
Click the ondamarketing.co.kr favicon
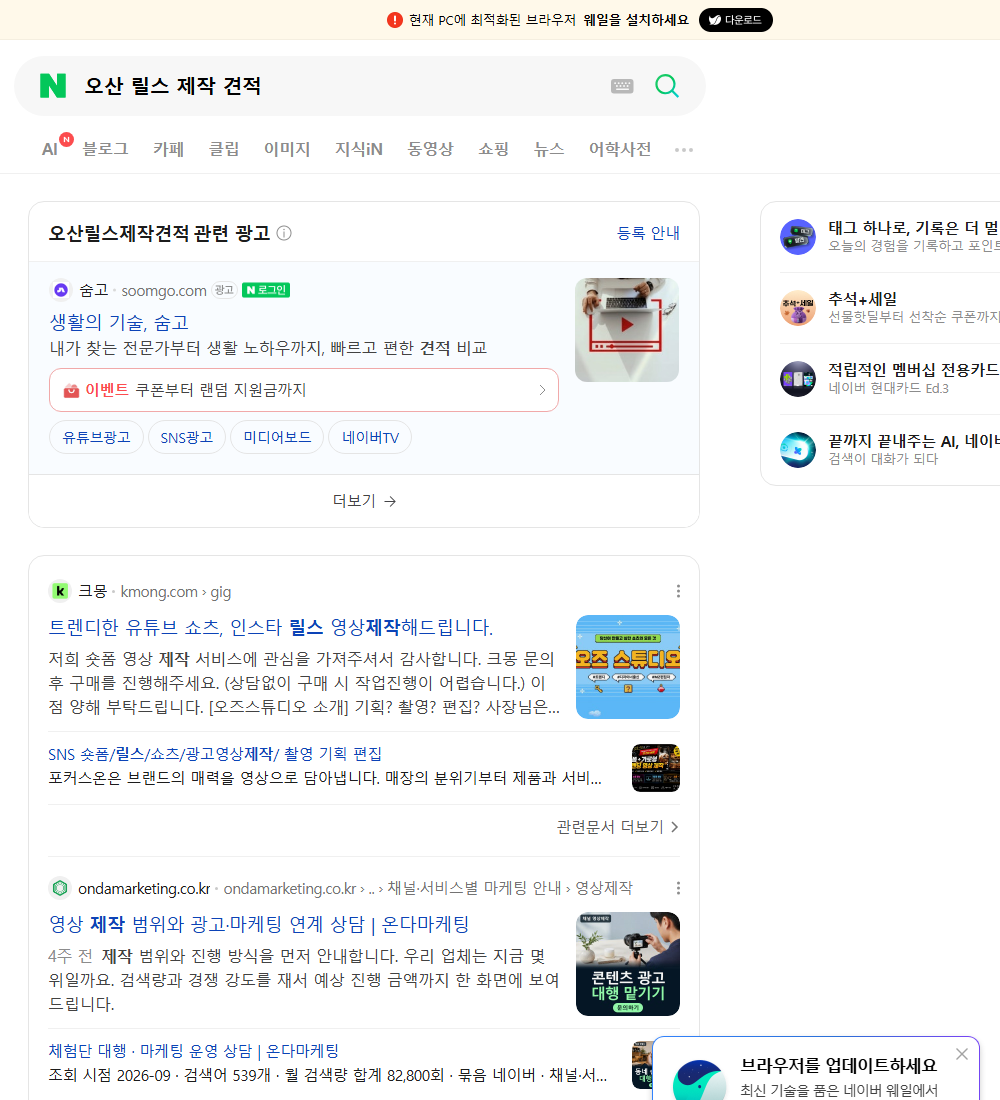pyautogui.click(x=60, y=888)
